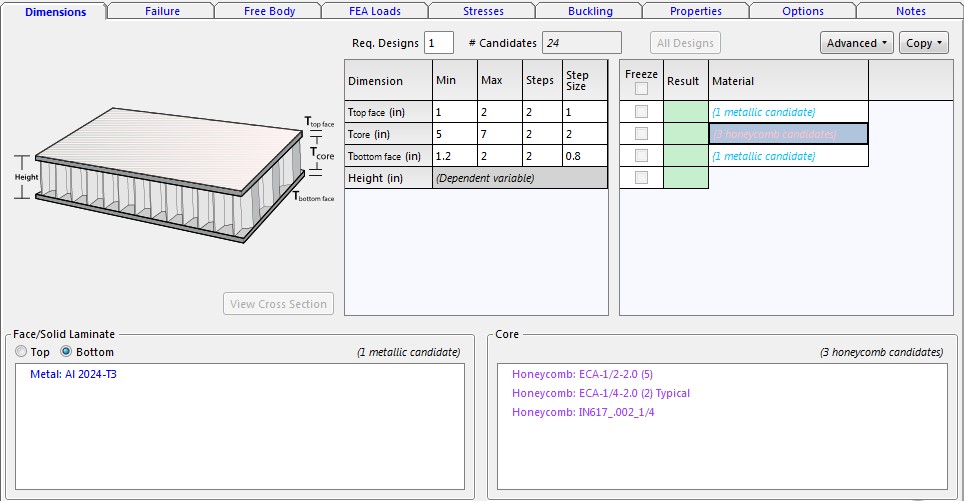
Task: Click the Height result green cell
Action: (685, 178)
